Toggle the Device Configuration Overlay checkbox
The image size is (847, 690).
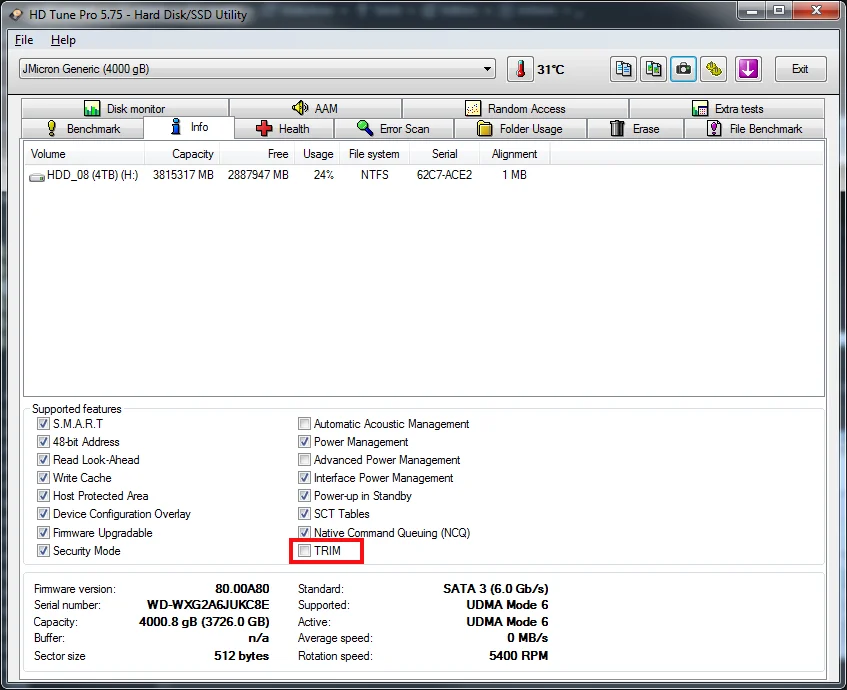point(43,514)
